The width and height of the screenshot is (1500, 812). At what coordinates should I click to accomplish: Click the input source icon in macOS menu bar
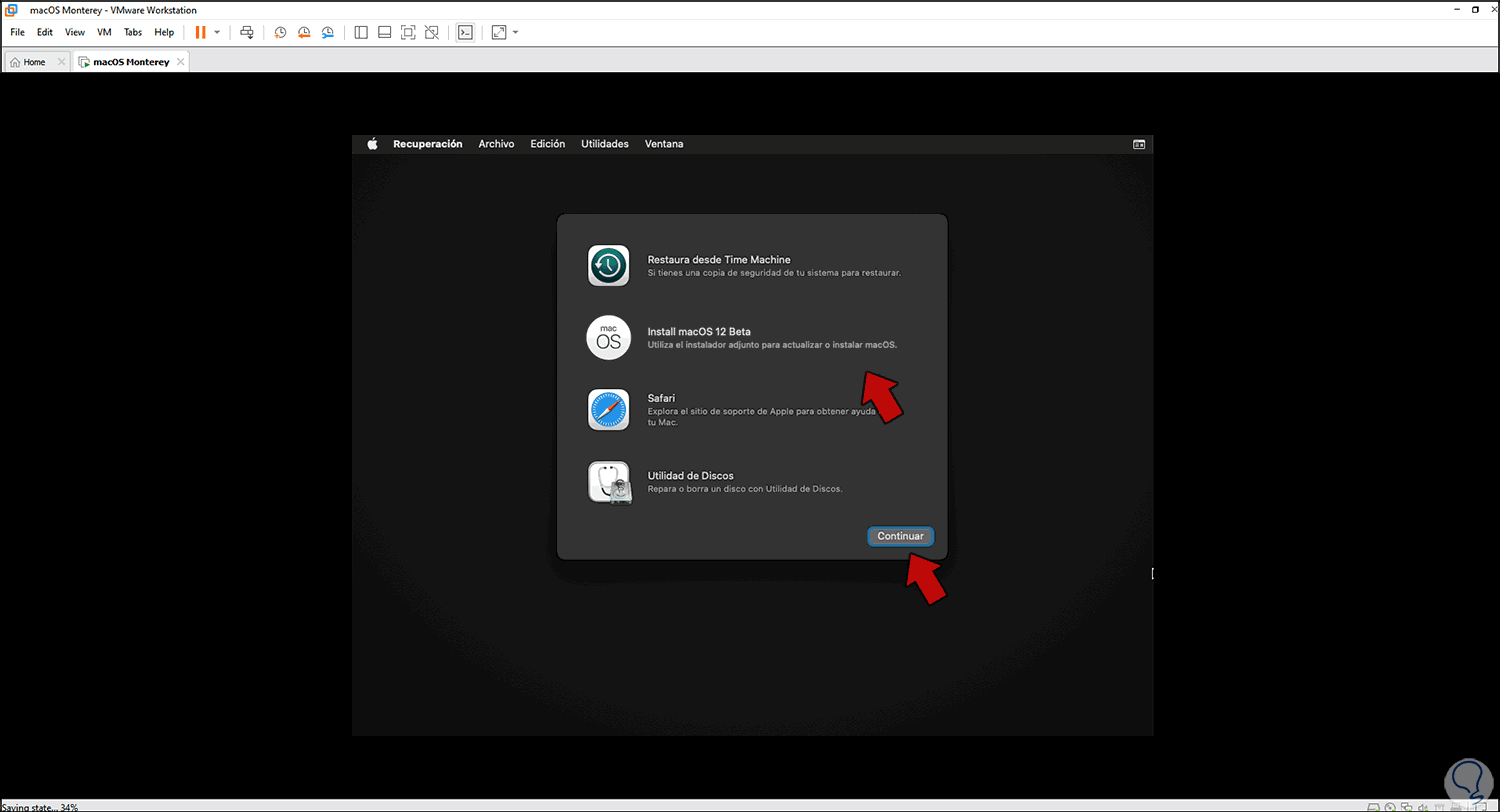click(x=1139, y=144)
